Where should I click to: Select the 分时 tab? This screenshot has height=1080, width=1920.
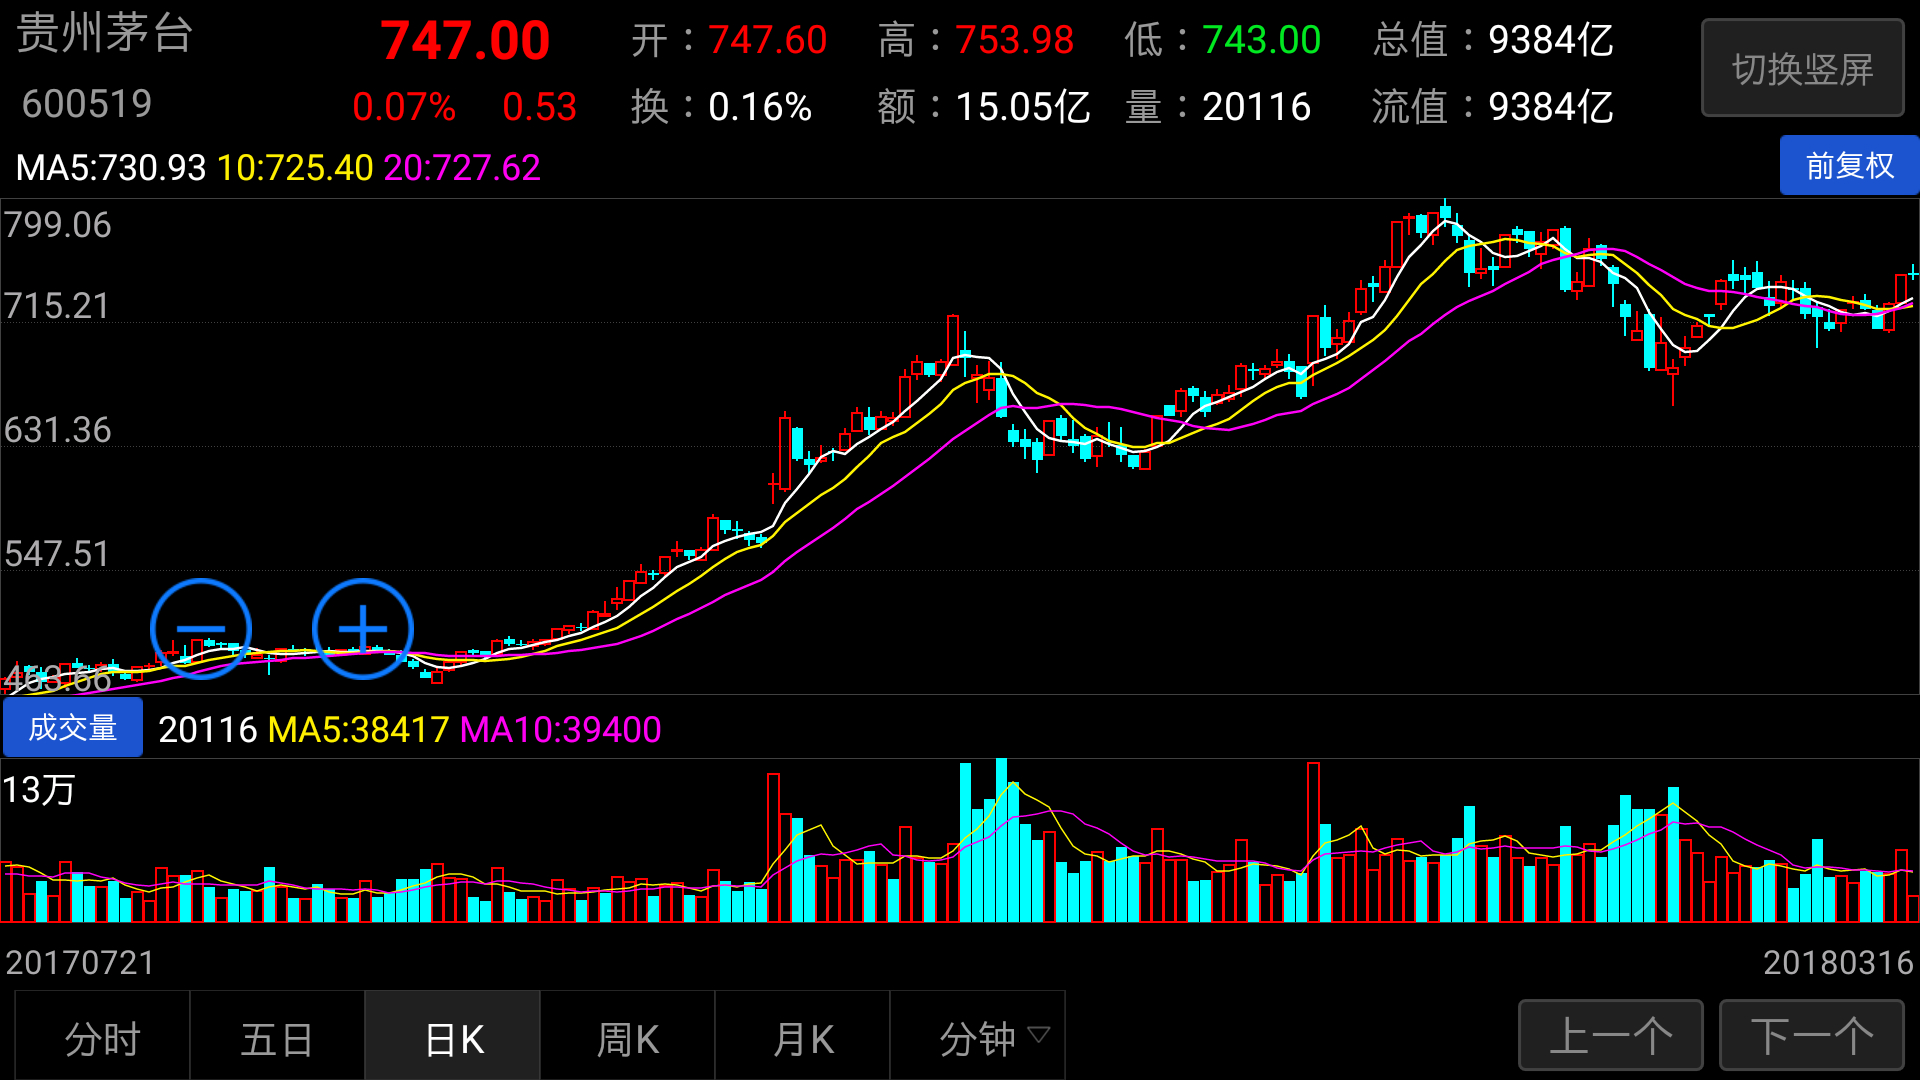(102, 1036)
